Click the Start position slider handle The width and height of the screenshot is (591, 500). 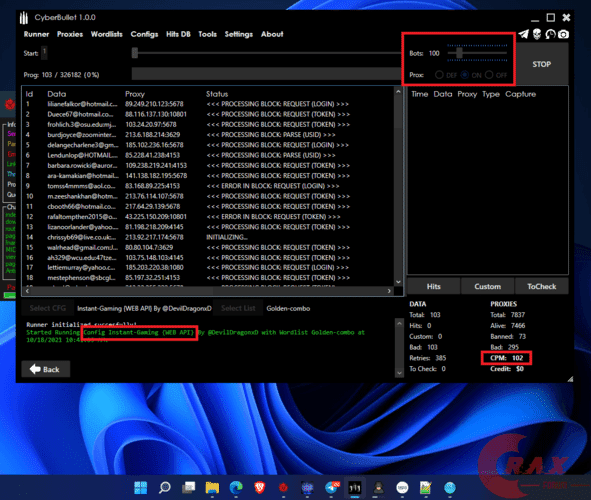(x=135, y=53)
